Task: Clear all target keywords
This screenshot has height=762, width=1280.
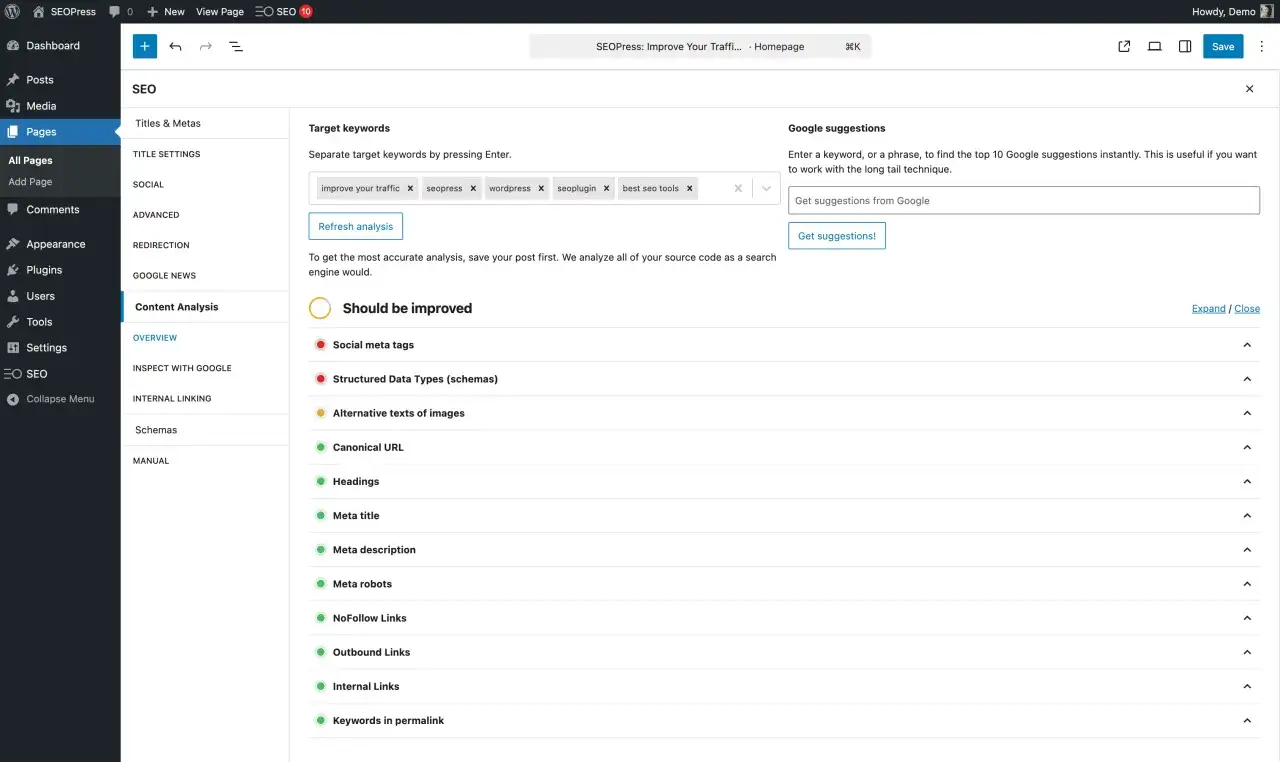Action: pyautogui.click(x=738, y=188)
